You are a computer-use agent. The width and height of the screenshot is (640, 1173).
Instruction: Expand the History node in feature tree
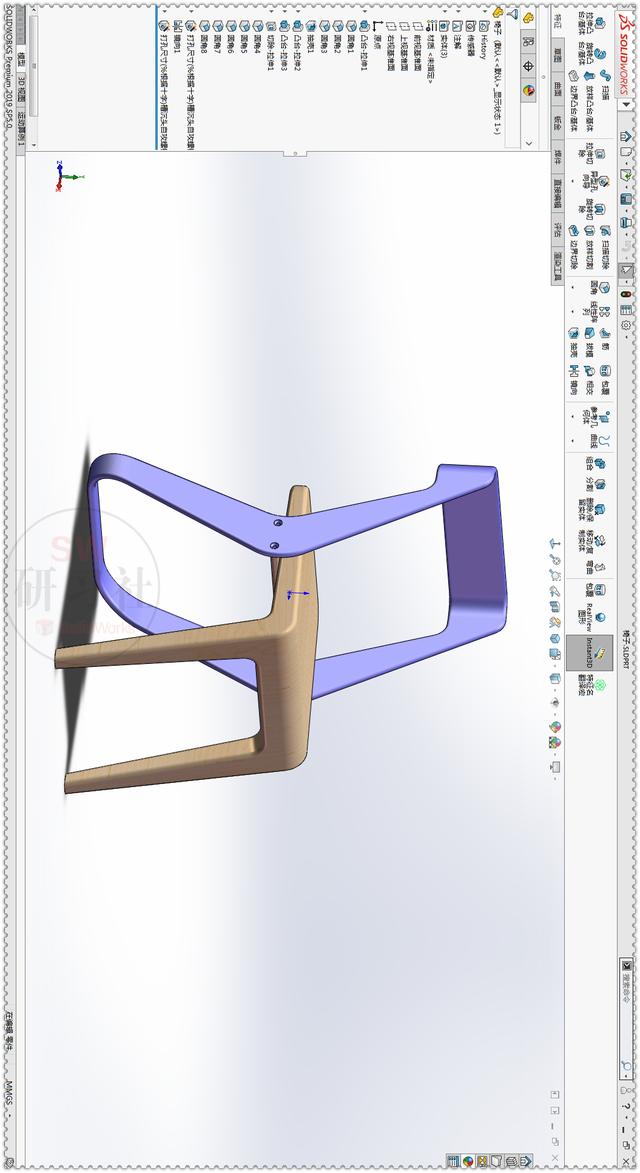pyautogui.click(x=484, y=10)
